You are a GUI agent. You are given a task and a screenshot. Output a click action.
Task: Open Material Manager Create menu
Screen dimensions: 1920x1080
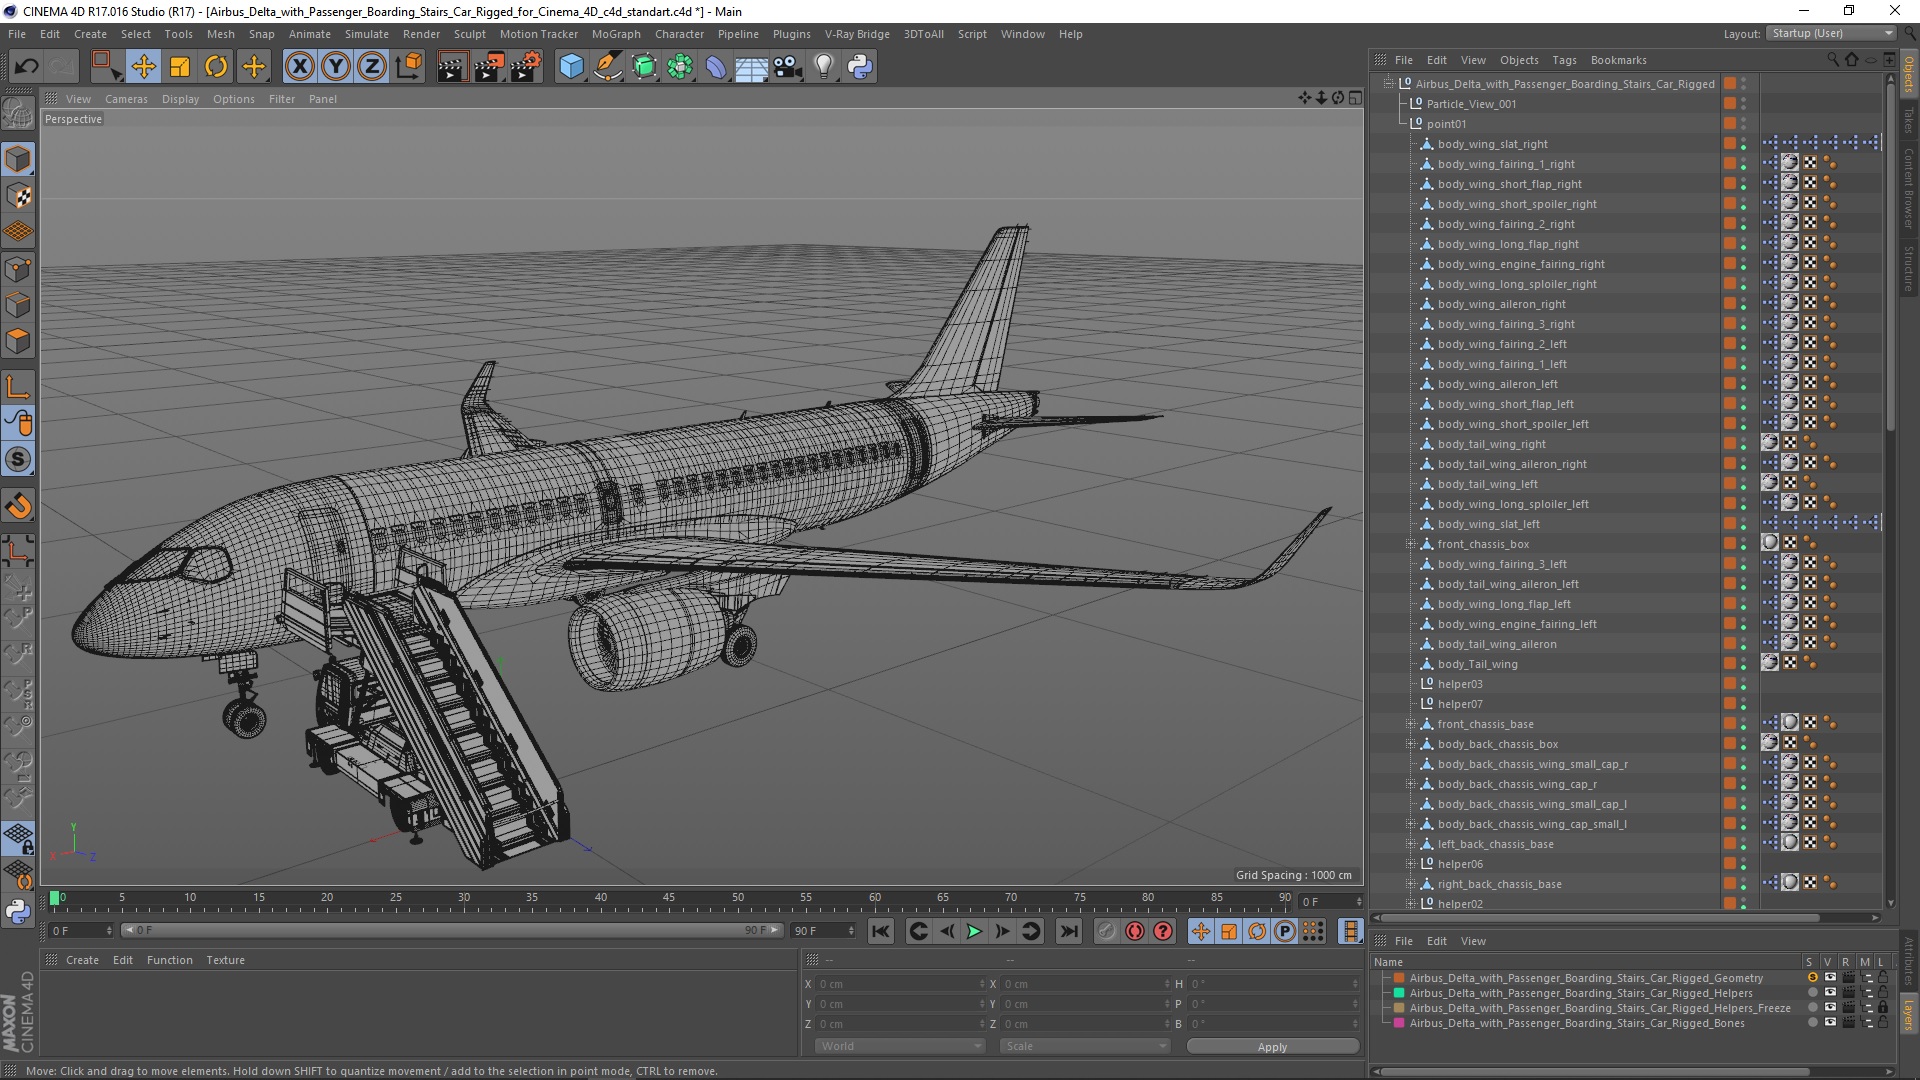[82, 960]
